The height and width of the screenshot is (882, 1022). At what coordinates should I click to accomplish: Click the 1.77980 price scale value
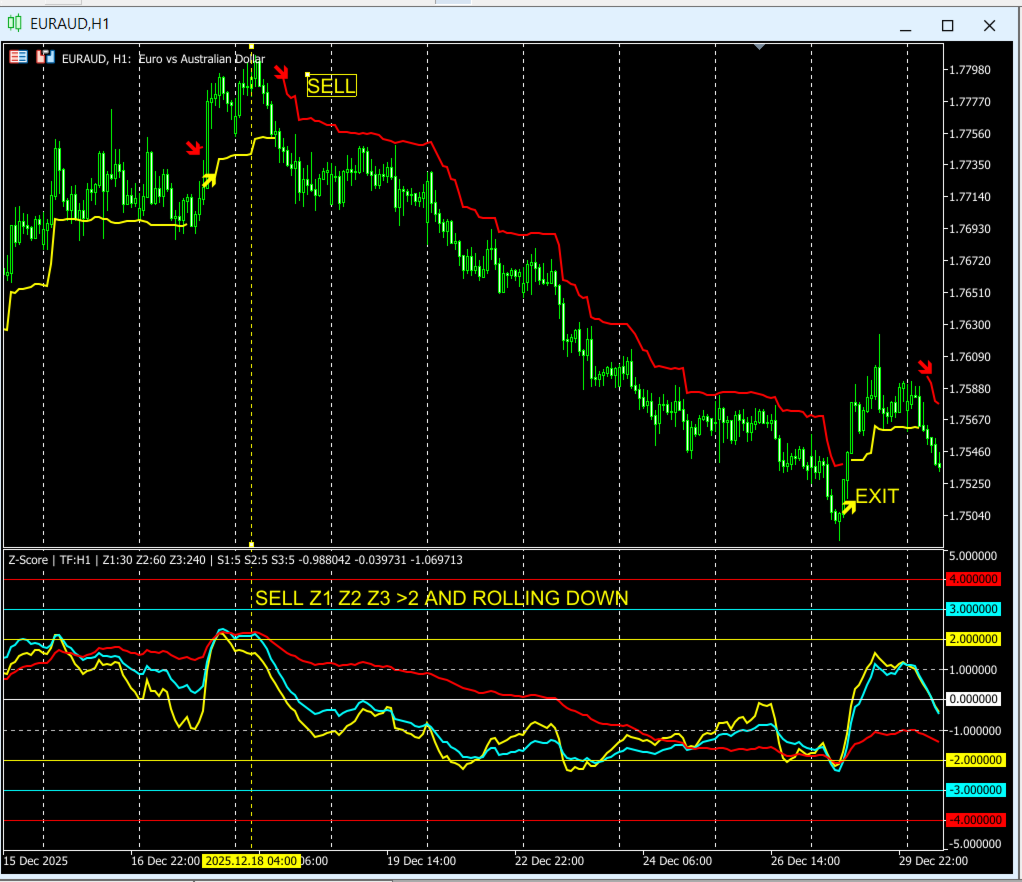(x=970, y=70)
